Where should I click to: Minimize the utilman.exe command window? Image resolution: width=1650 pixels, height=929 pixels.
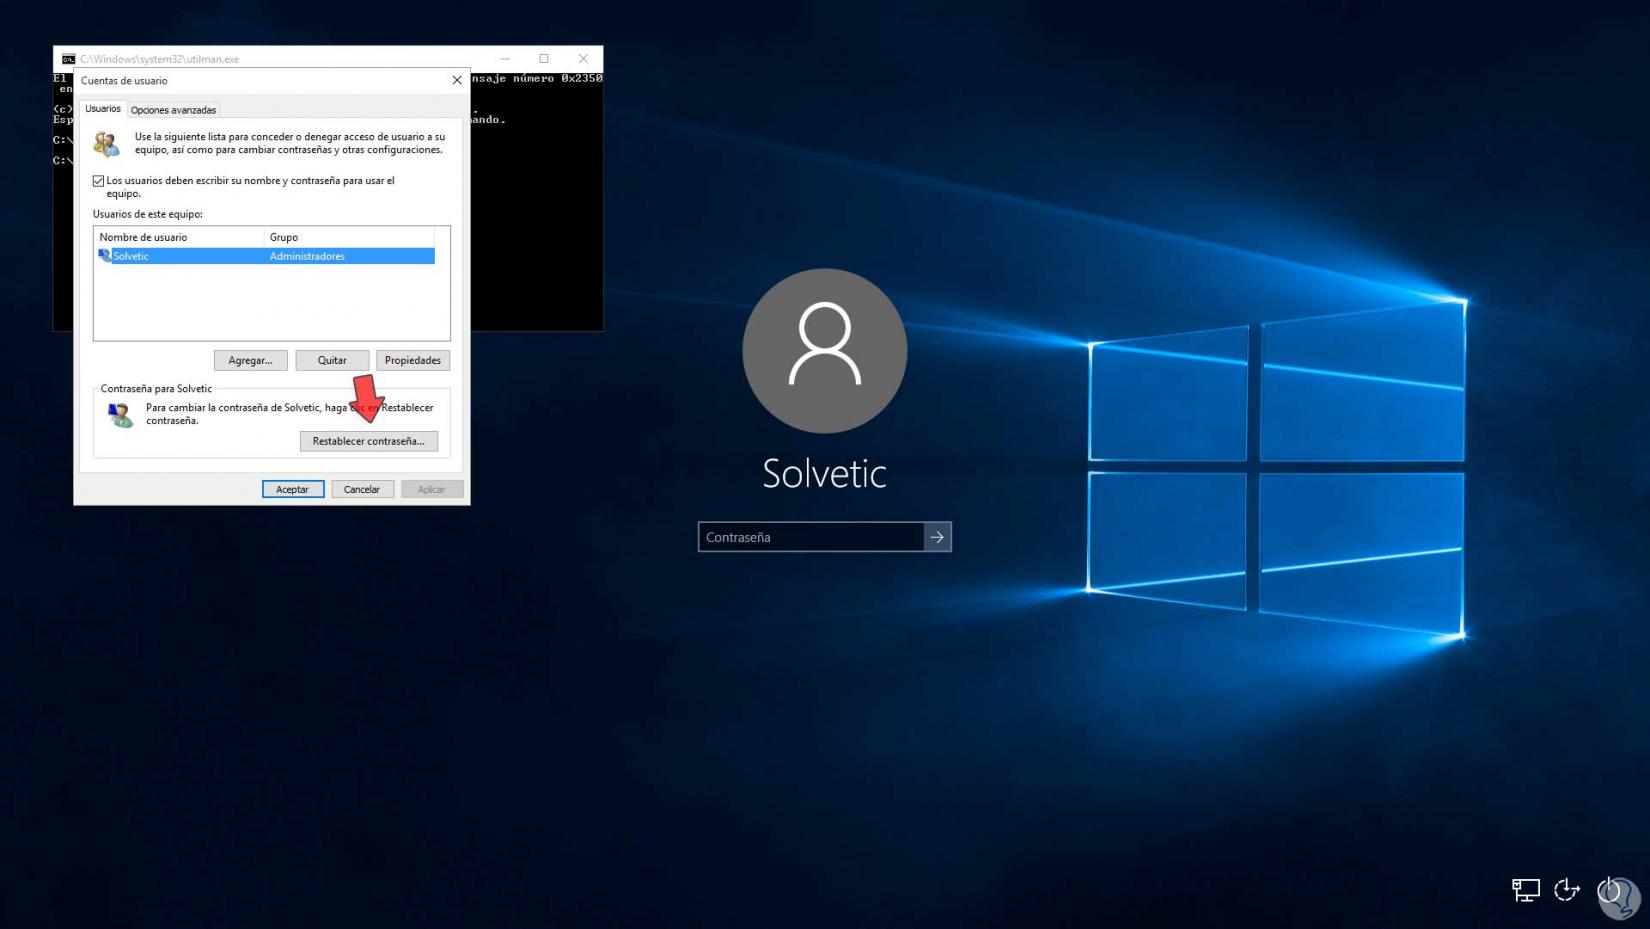pyautogui.click(x=505, y=59)
